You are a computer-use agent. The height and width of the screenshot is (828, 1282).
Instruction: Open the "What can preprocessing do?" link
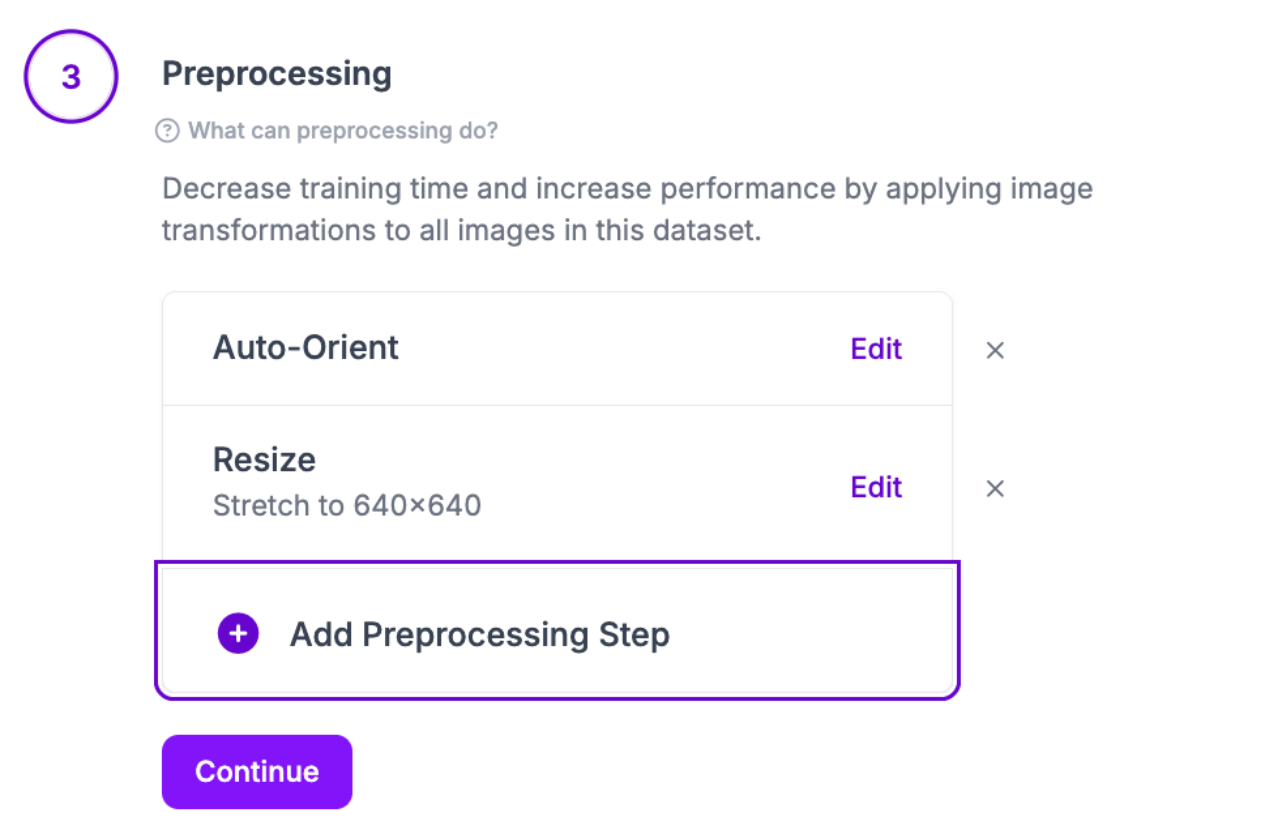pos(342,131)
